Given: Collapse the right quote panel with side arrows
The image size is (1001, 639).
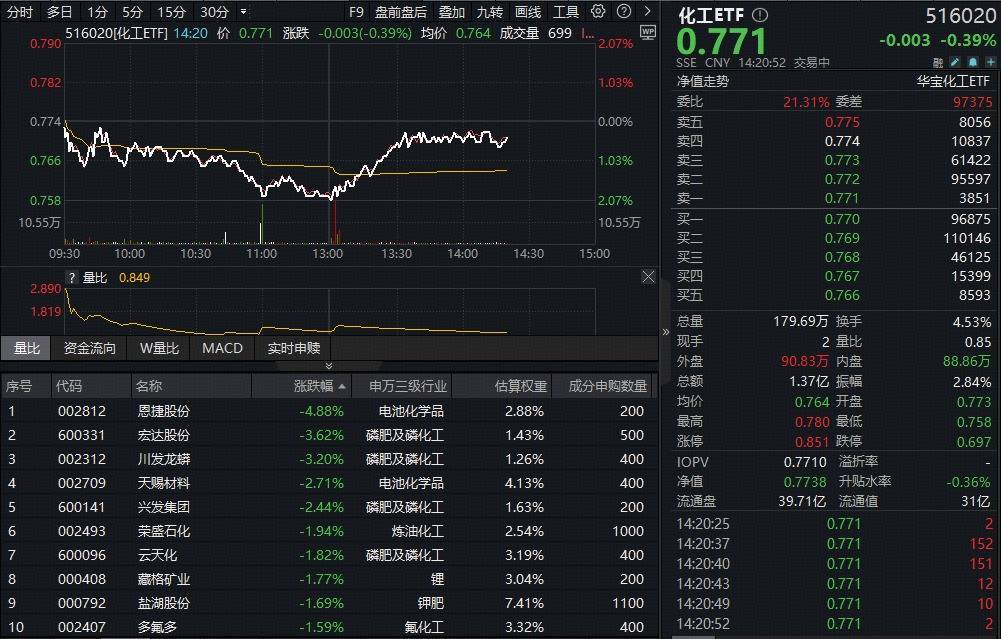Looking at the screenshot, I should pos(666,332).
